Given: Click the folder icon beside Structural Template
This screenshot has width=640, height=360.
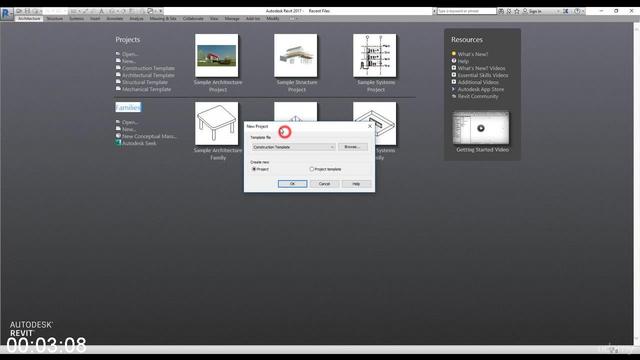Looking at the screenshot, I should pyautogui.click(x=118, y=82).
